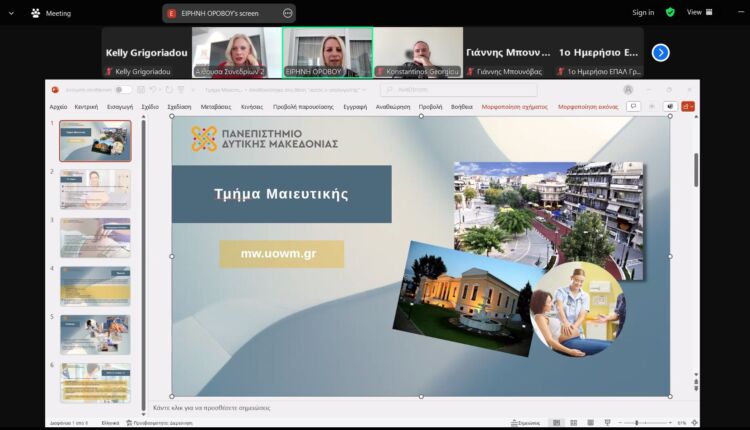Select slide 3 thumbnail
750x430 pixels.
[95, 238]
